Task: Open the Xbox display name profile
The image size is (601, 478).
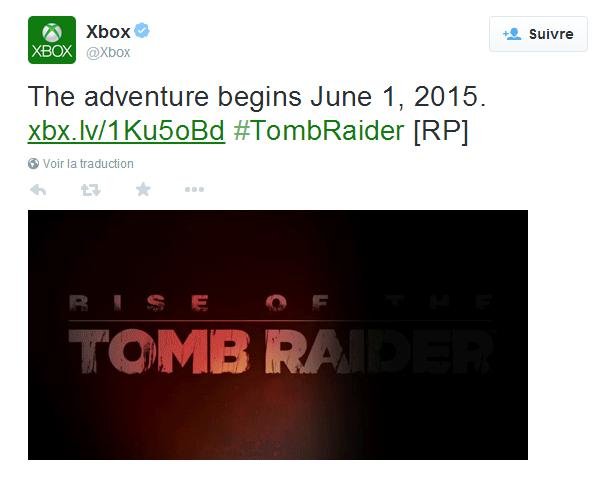Action: click(x=108, y=31)
